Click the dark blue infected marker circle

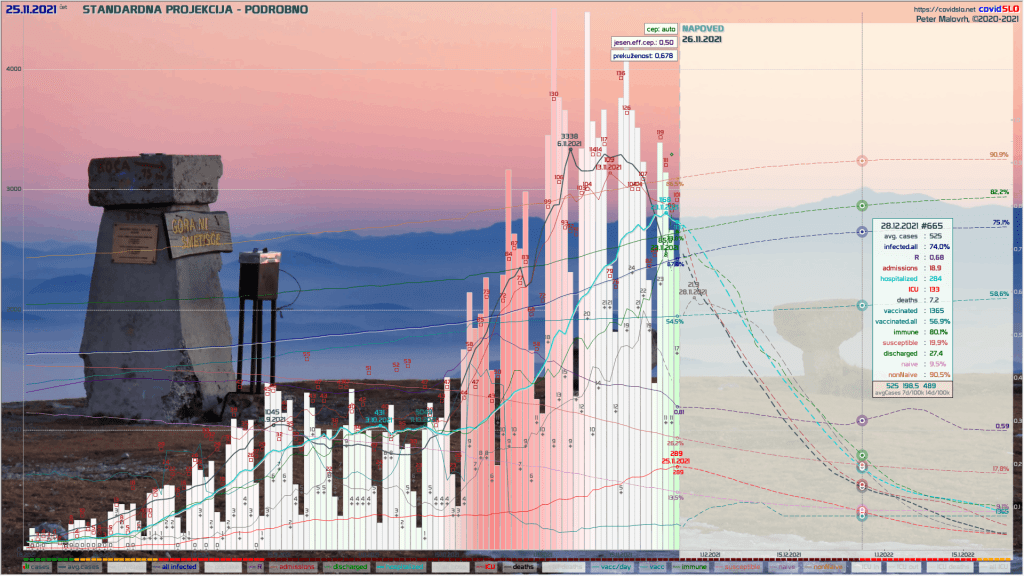862,232
